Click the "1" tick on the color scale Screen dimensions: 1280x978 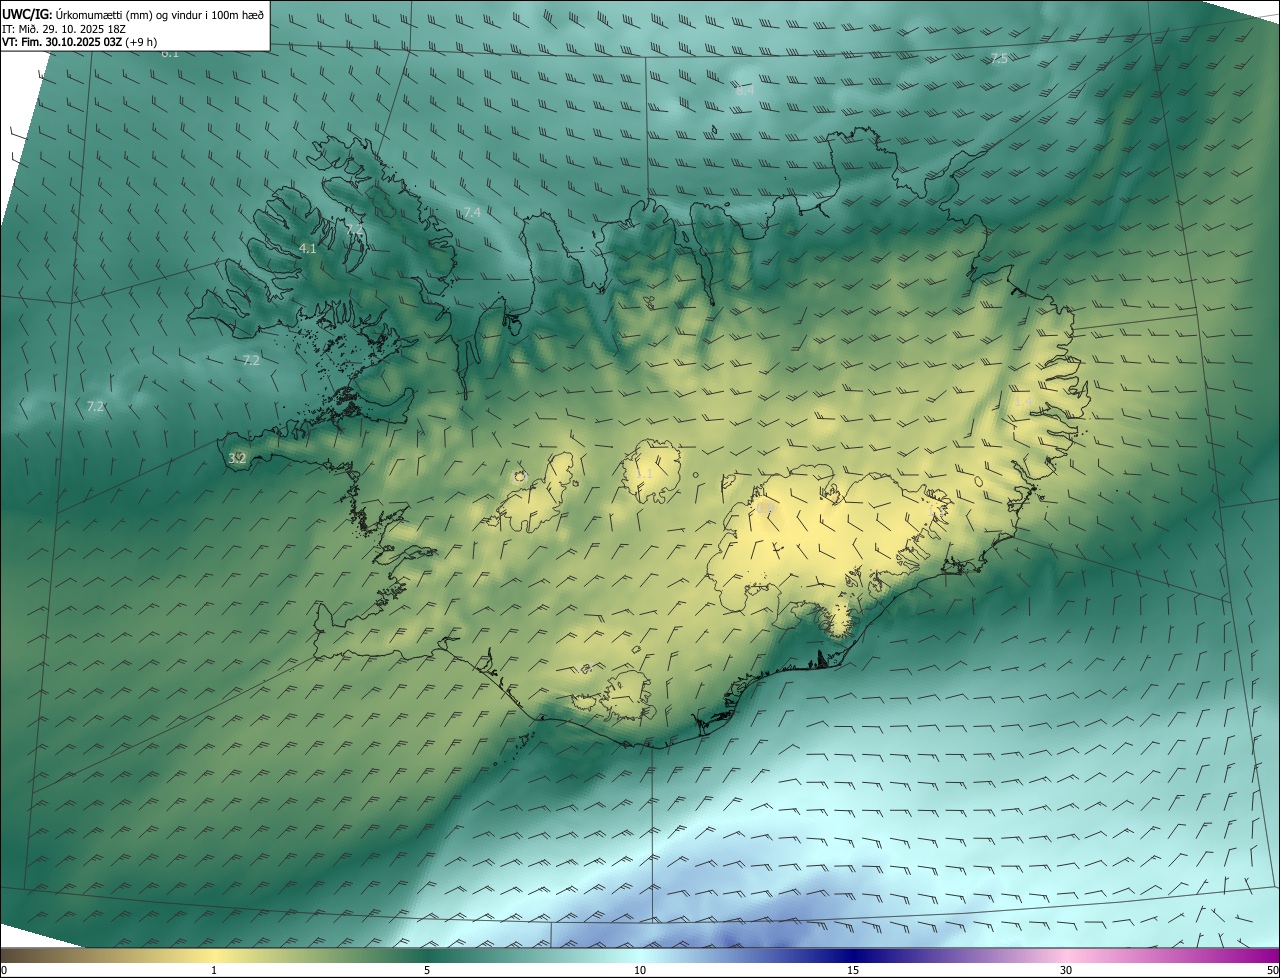pyautogui.click(x=214, y=971)
